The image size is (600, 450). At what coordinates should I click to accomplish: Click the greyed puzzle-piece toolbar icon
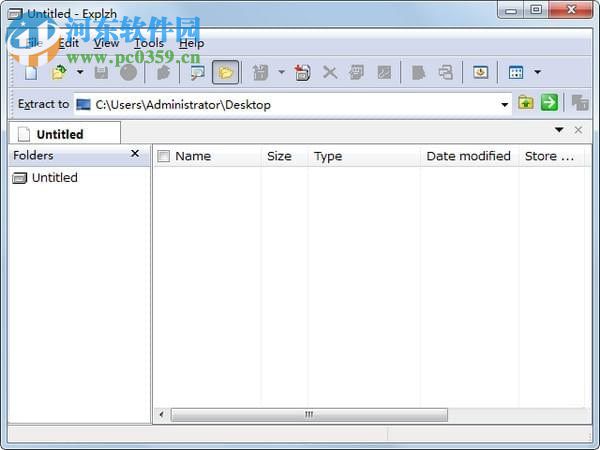click(163, 72)
